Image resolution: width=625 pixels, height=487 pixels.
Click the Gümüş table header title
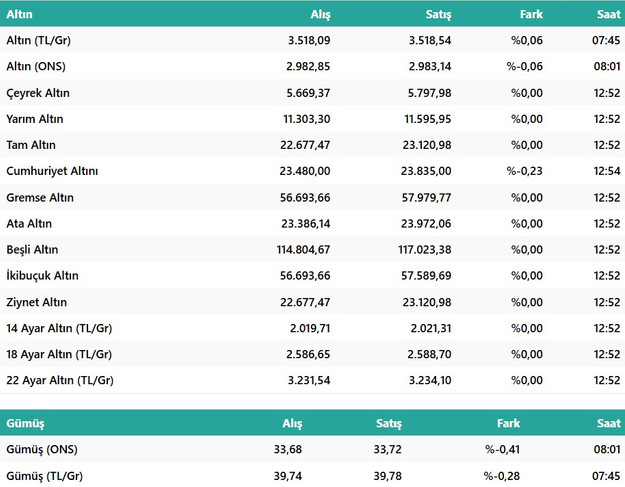point(25,423)
